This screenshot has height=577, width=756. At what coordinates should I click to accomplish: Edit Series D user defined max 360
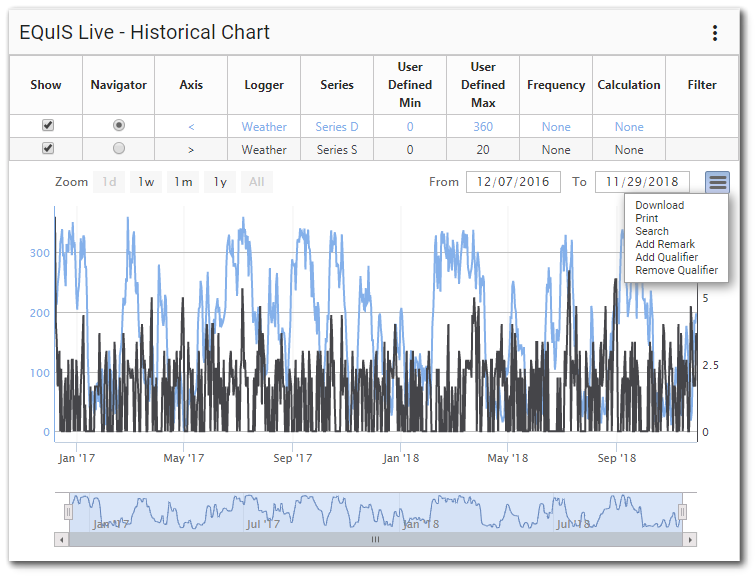tap(483, 127)
